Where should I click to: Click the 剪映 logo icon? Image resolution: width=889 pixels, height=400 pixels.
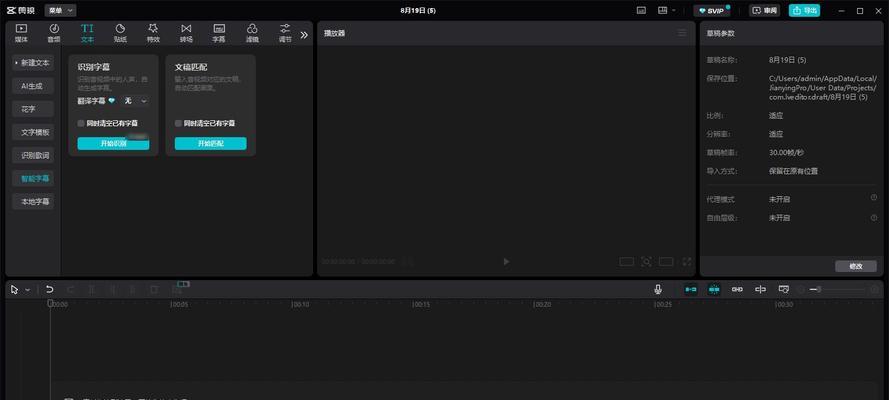pyautogui.click(x=11, y=10)
